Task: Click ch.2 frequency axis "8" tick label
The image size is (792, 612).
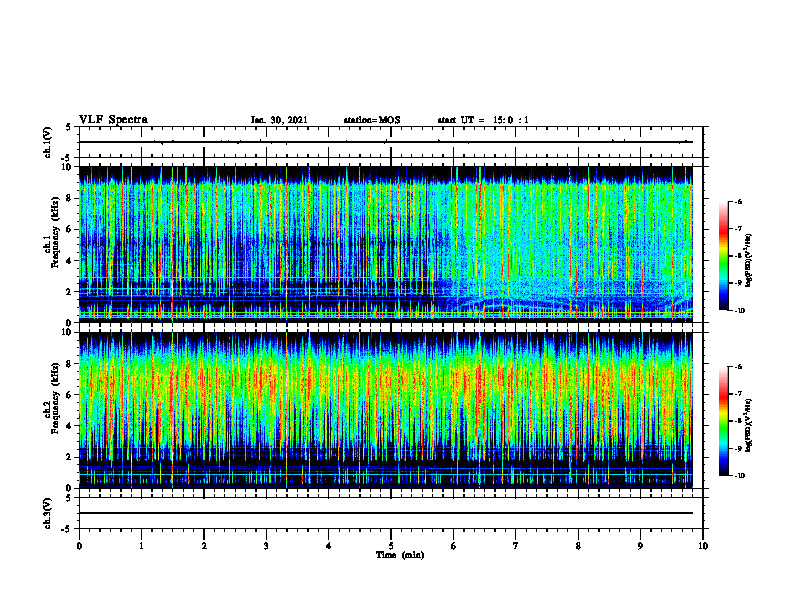Action: [70, 364]
